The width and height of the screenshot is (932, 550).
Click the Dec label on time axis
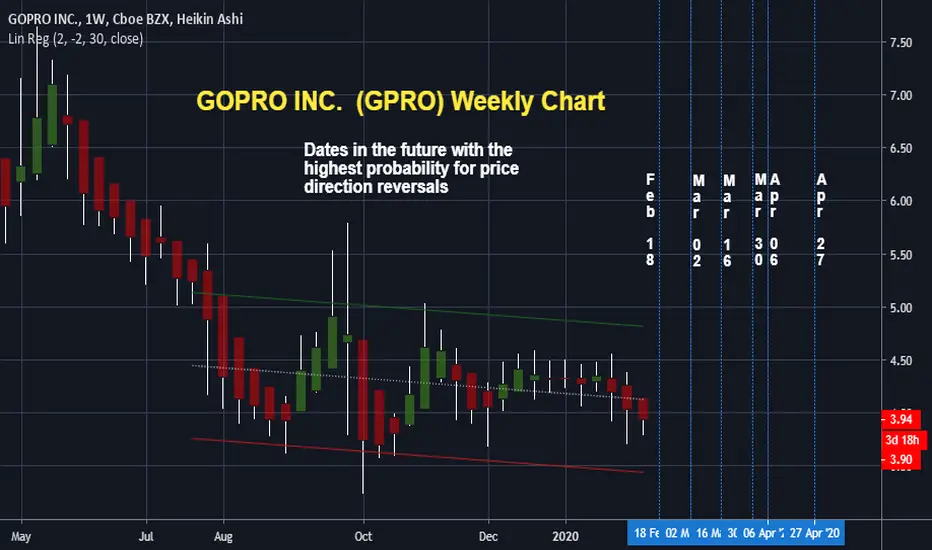(x=488, y=536)
